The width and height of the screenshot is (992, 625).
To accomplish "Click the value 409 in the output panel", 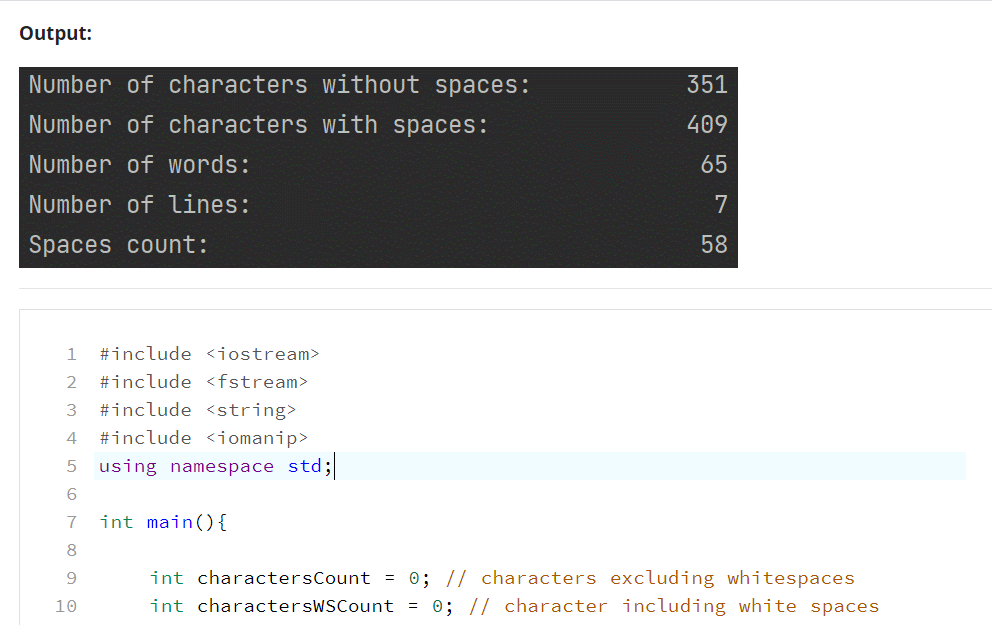I will (x=707, y=124).
